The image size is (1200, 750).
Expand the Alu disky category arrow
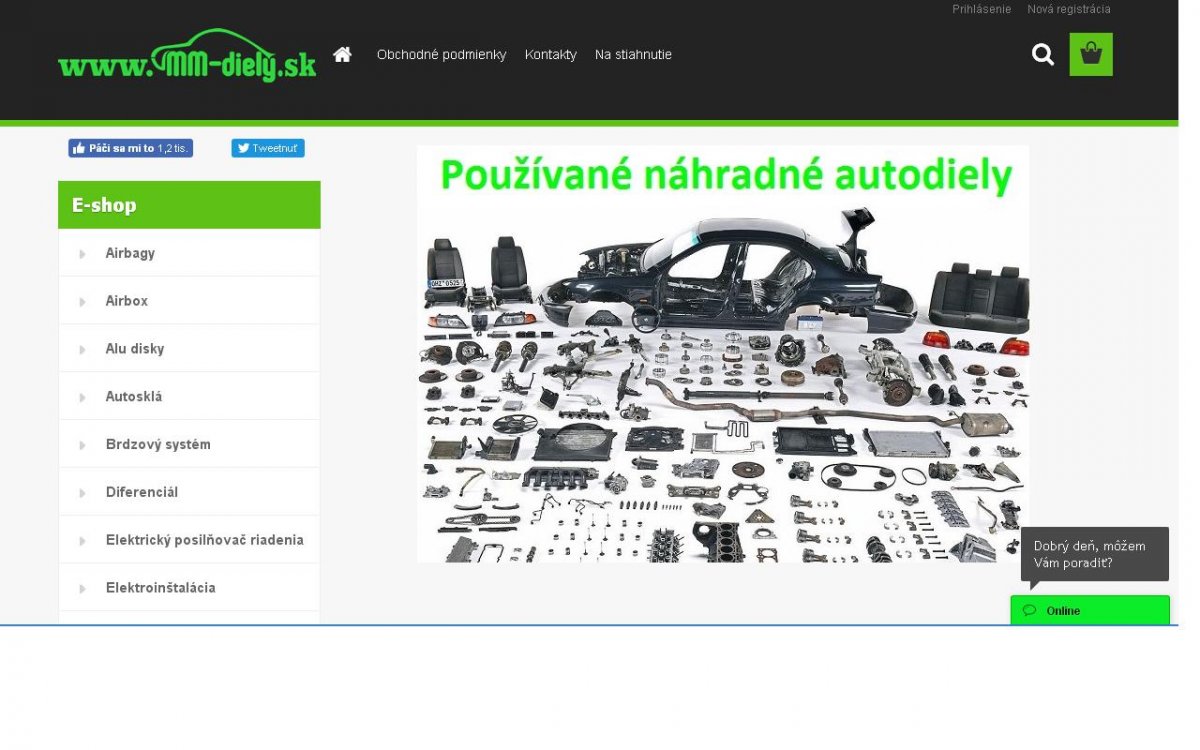click(83, 350)
